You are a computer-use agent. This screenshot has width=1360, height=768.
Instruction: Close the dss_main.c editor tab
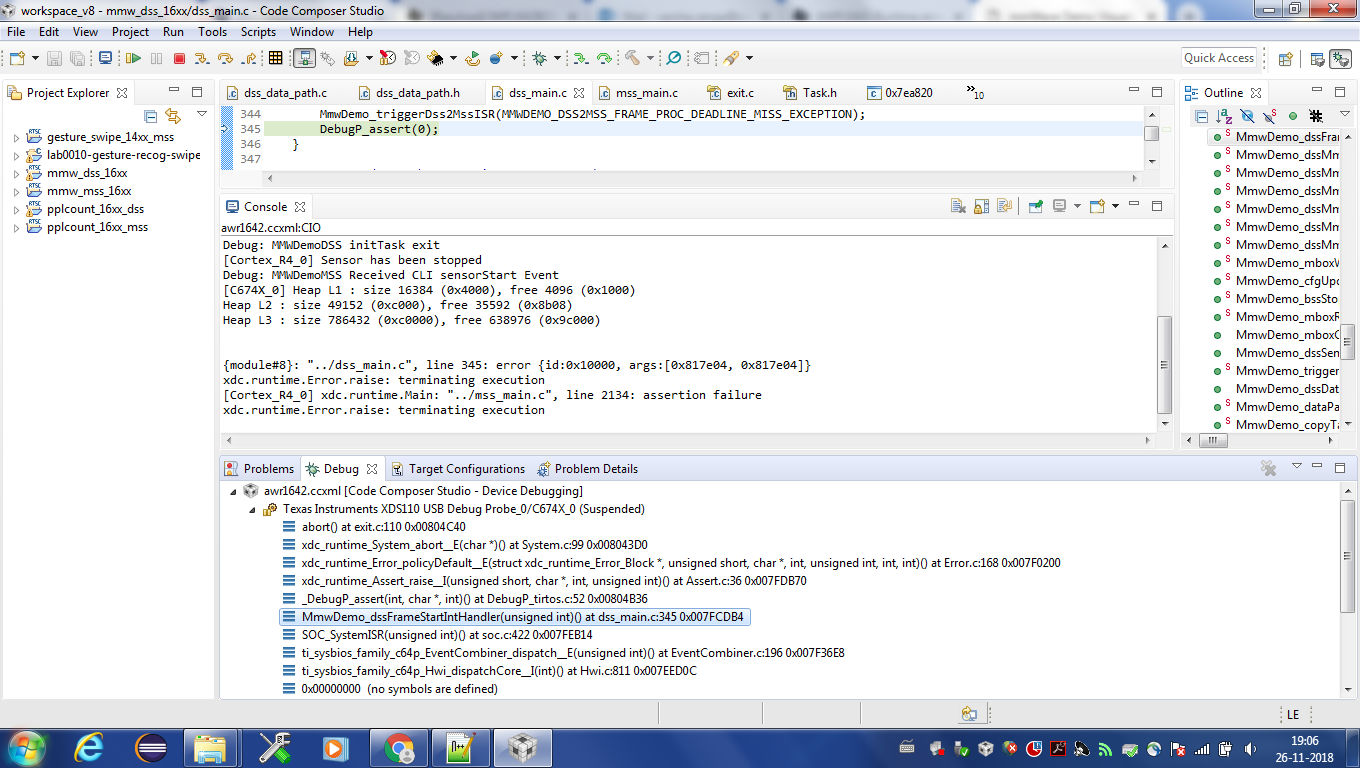pyautogui.click(x=579, y=93)
